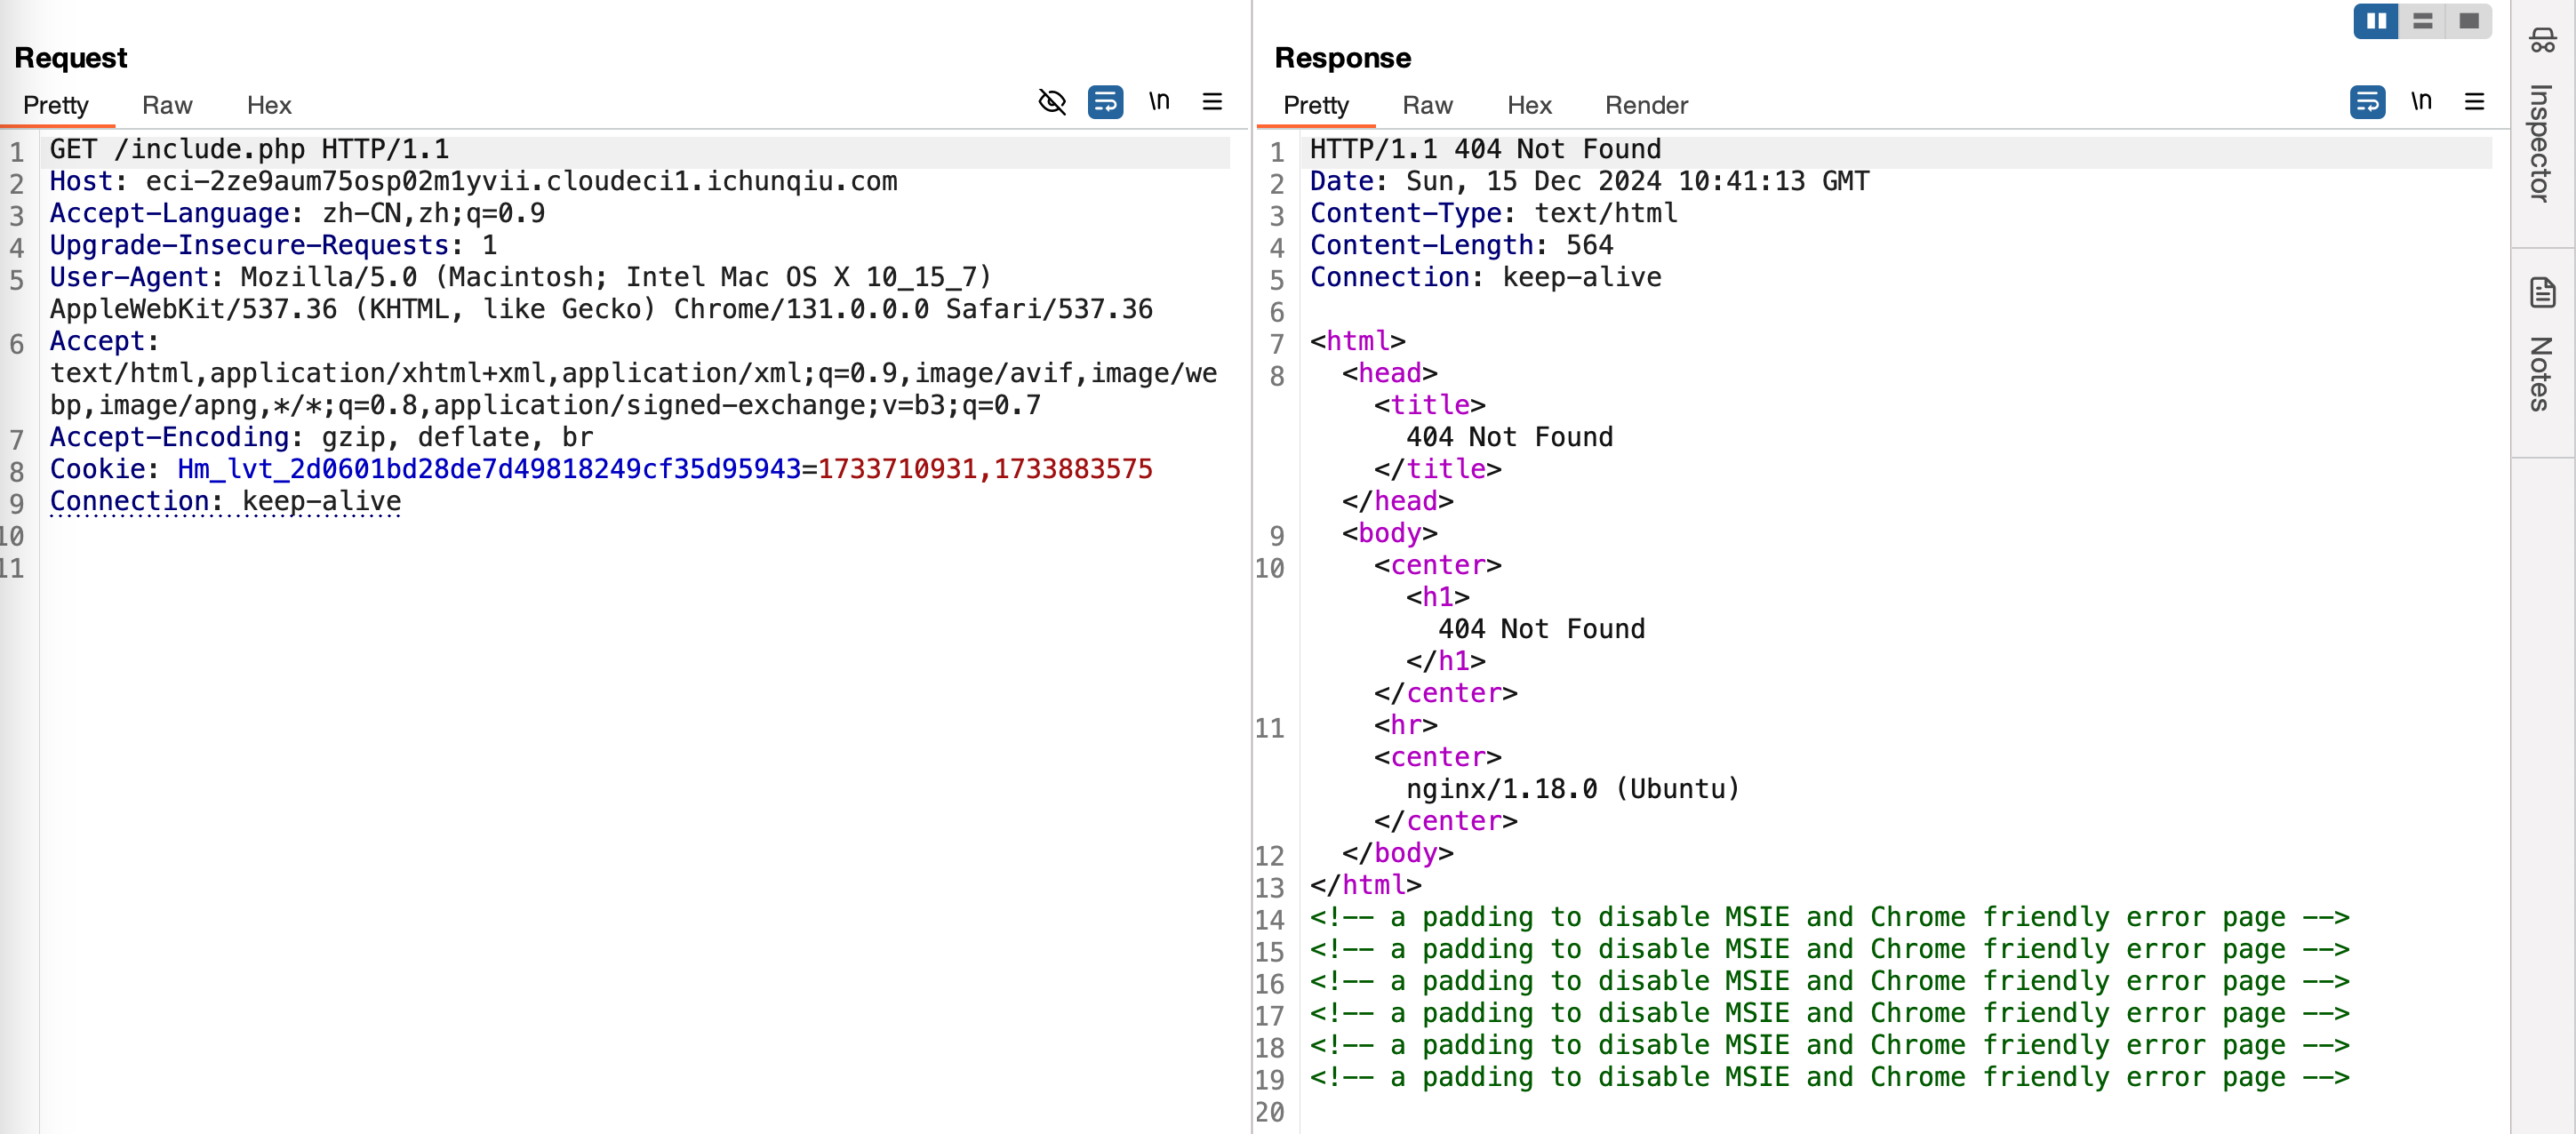Switch Request view to Hex tab
This screenshot has height=1134, width=2576.
tap(269, 106)
